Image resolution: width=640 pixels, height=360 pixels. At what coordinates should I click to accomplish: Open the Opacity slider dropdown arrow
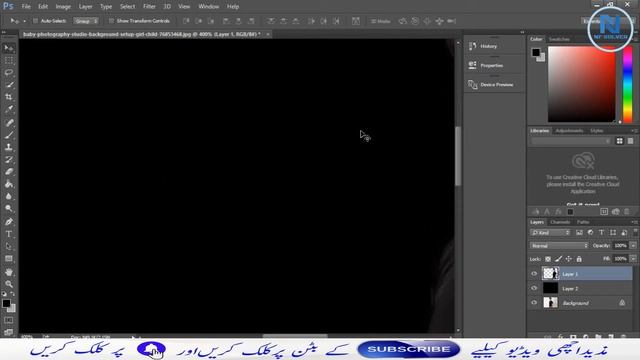633,246
